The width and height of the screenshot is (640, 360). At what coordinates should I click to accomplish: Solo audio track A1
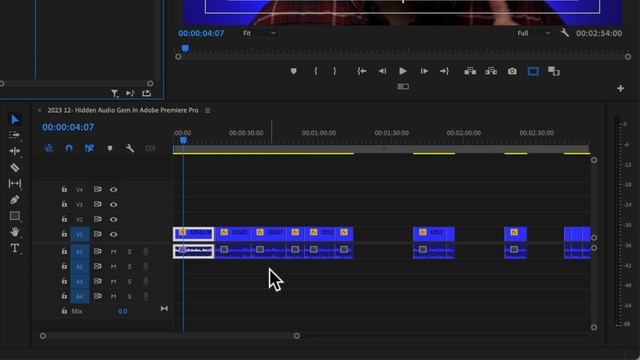coord(129,252)
